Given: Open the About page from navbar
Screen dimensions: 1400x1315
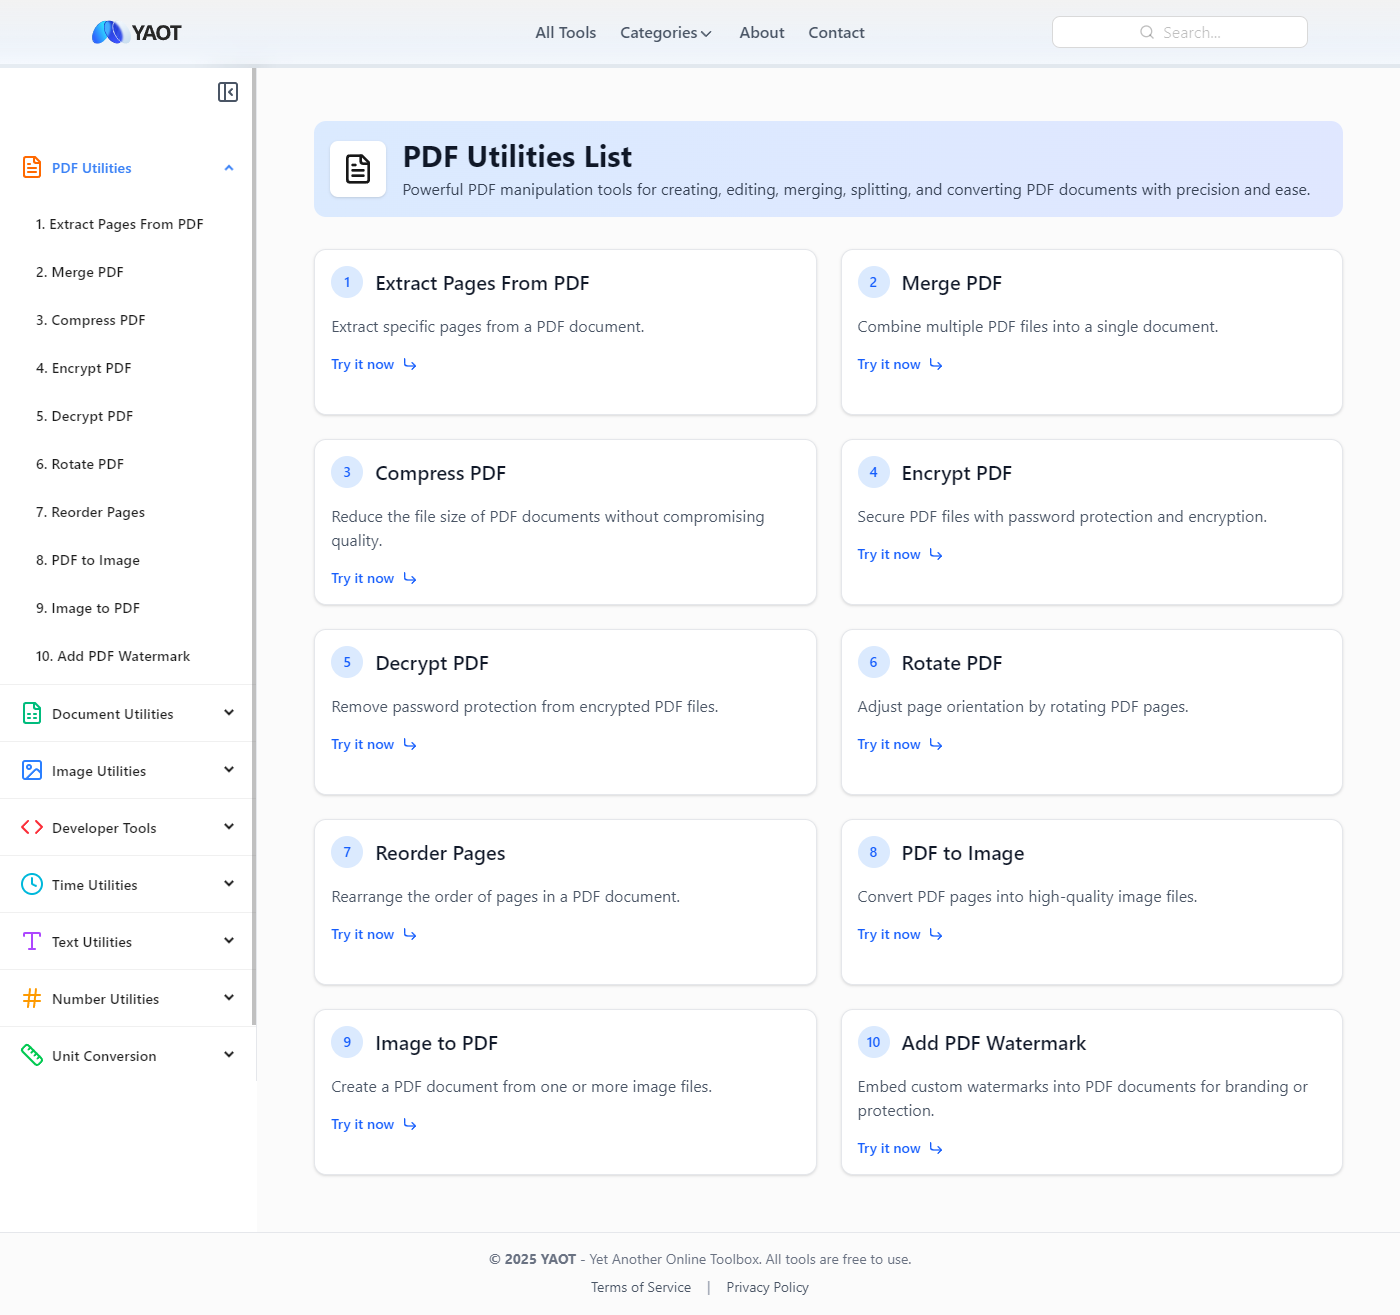Looking at the screenshot, I should (x=761, y=33).
